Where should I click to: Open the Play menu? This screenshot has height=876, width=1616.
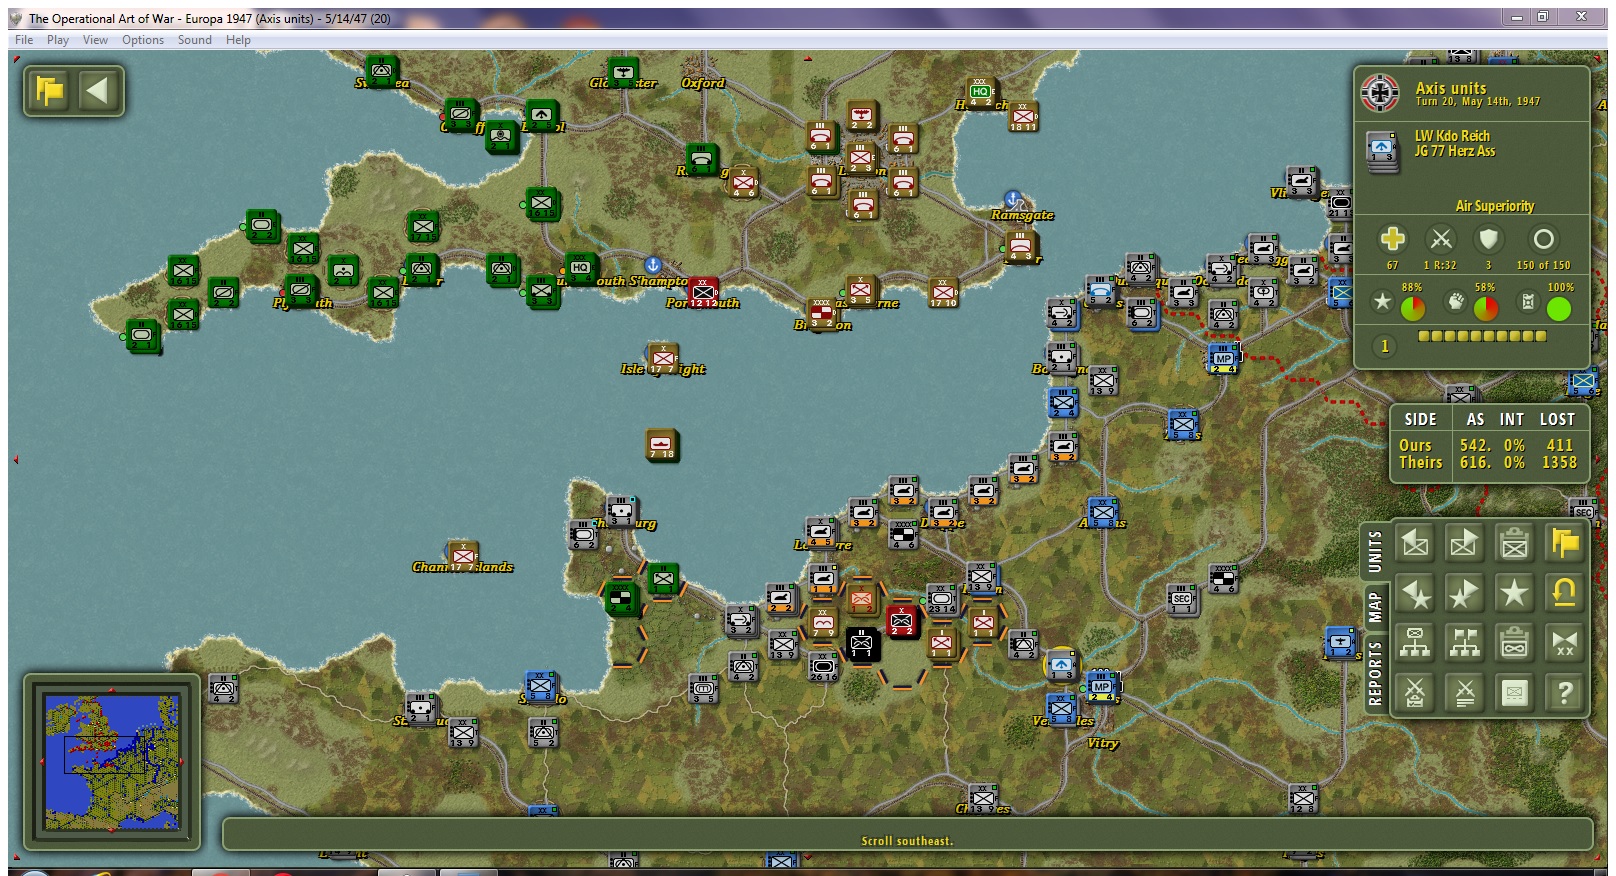coord(58,40)
